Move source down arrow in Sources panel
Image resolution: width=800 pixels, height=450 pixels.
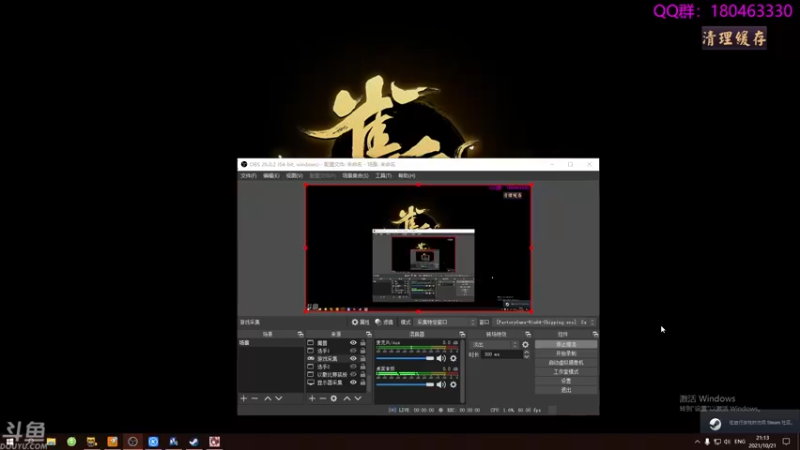(358, 398)
